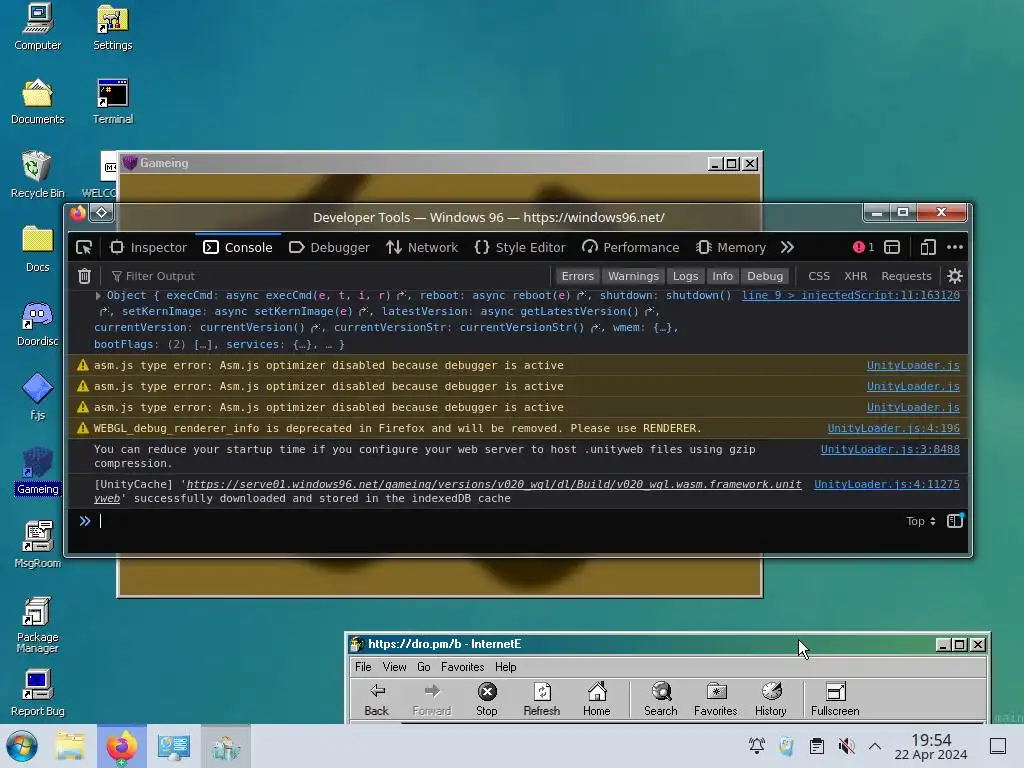Open Favorites in InternetE toolbar

(715, 699)
